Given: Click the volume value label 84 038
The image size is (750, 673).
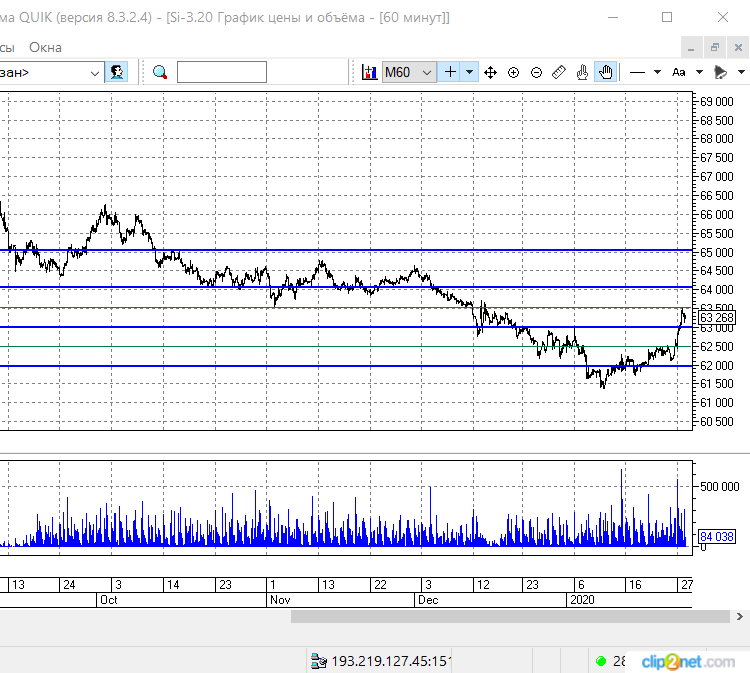Looking at the screenshot, I should (716, 537).
